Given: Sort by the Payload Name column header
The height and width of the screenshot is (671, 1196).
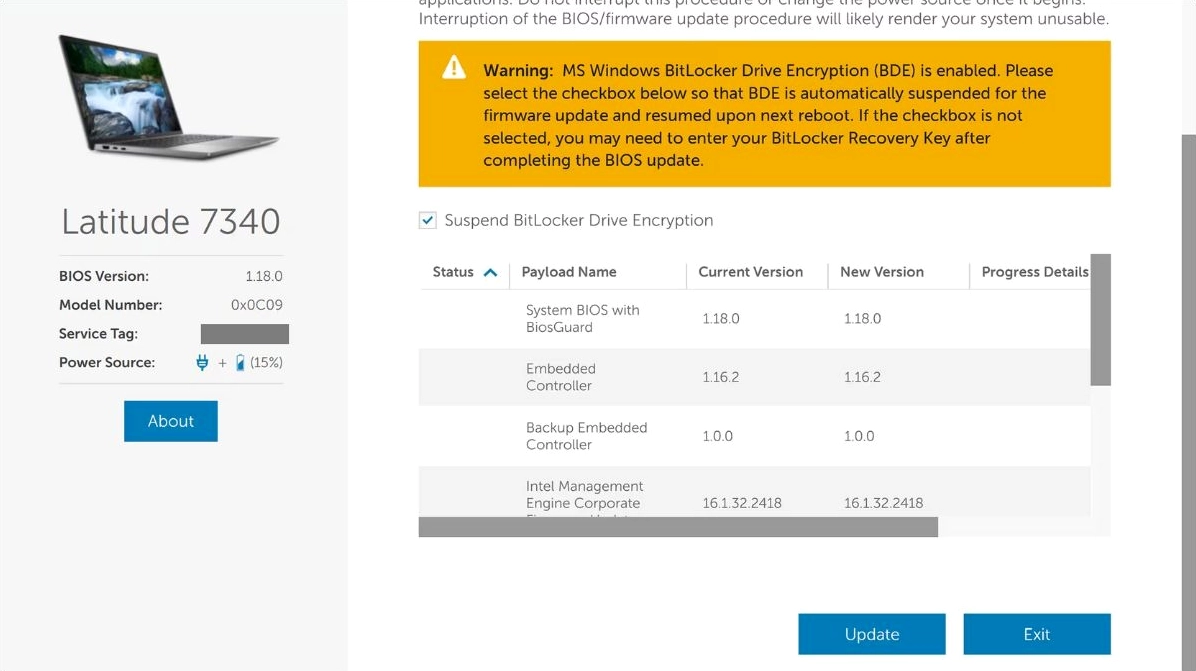Looking at the screenshot, I should [x=567, y=272].
